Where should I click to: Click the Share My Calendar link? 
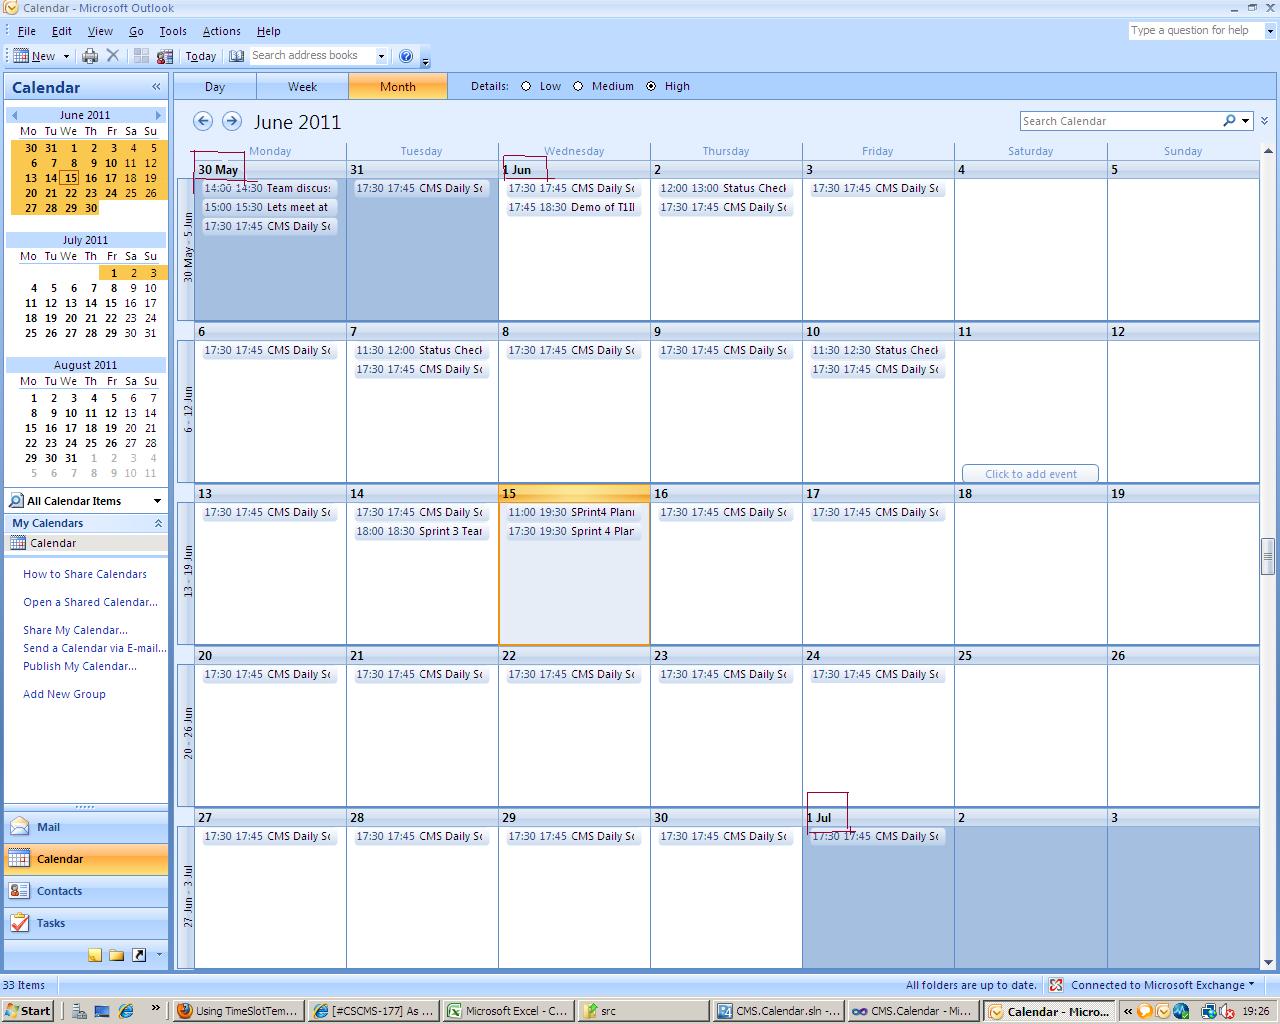[75, 630]
